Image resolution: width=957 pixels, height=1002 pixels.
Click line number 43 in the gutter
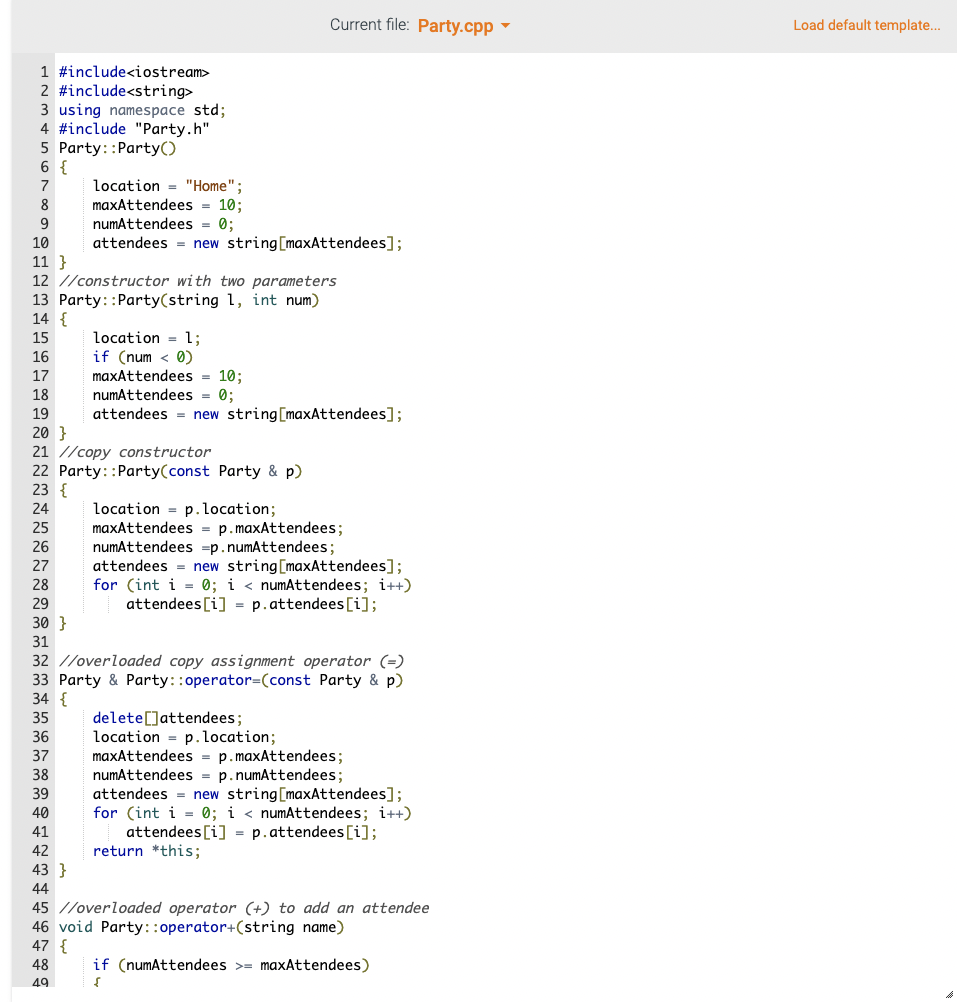[41, 870]
